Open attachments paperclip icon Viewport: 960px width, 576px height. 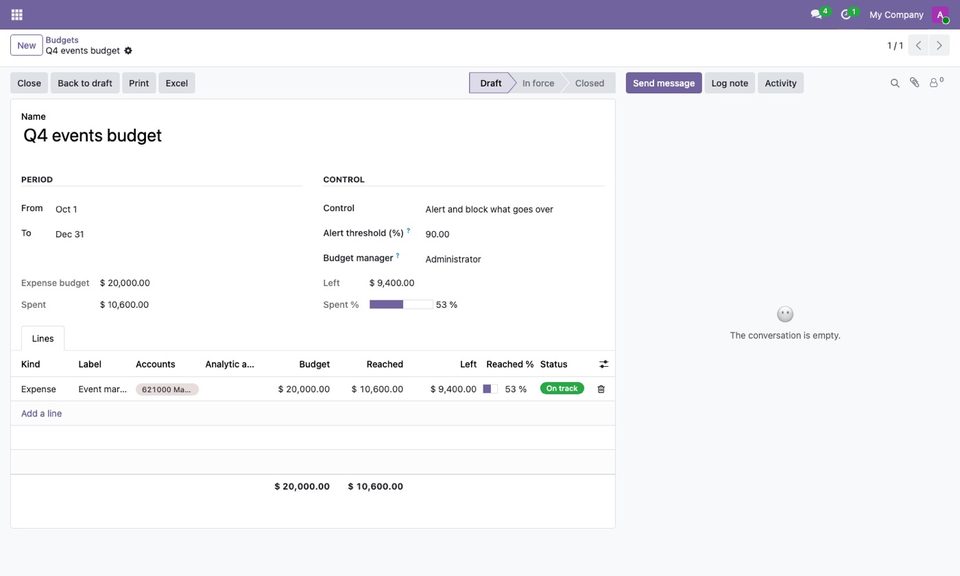pos(914,83)
